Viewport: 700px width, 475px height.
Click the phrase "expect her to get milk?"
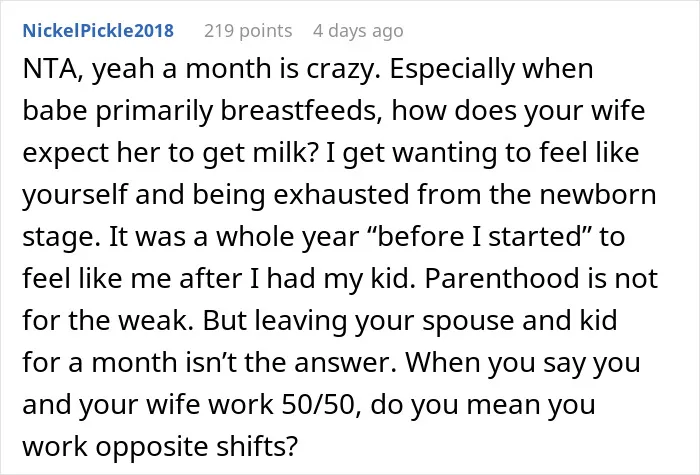(171, 153)
